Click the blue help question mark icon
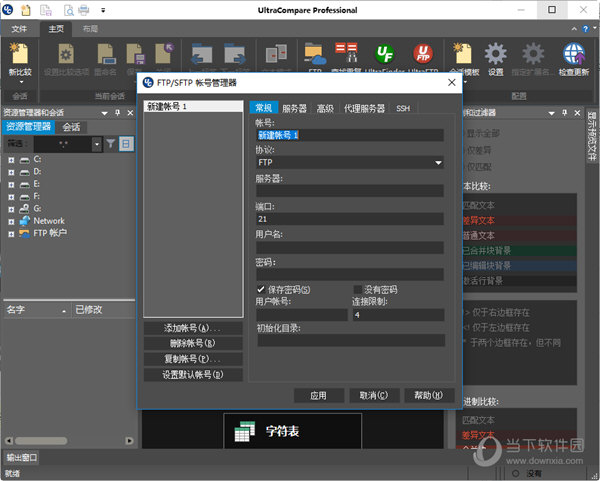This screenshot has height=481, width=600. [585, 29]
